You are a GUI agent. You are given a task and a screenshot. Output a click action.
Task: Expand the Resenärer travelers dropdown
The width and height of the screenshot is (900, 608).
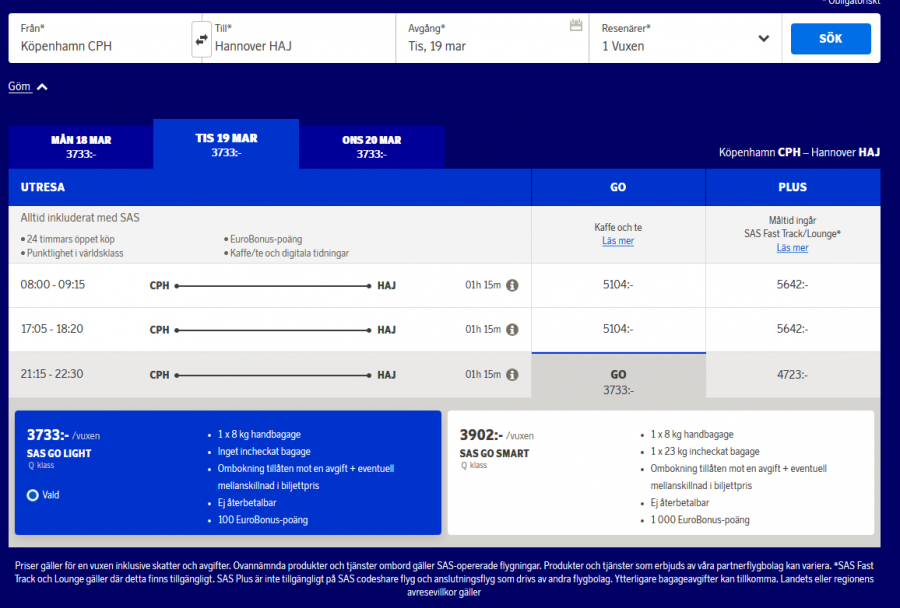[x=763, y=39]
